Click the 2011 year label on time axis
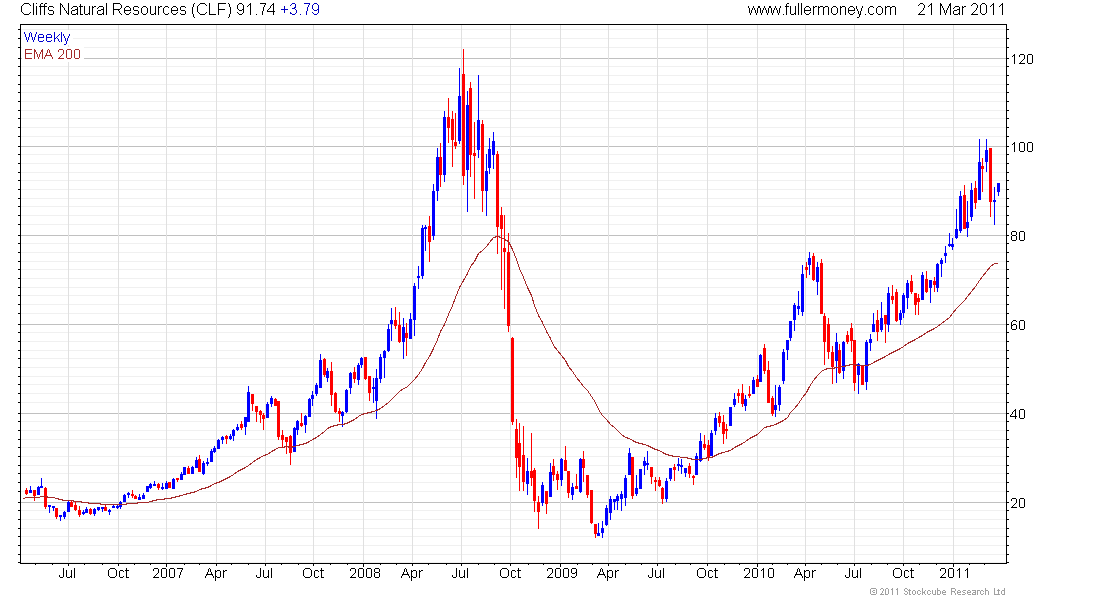This screenshot has width=1100, height=600. (954, 573)
